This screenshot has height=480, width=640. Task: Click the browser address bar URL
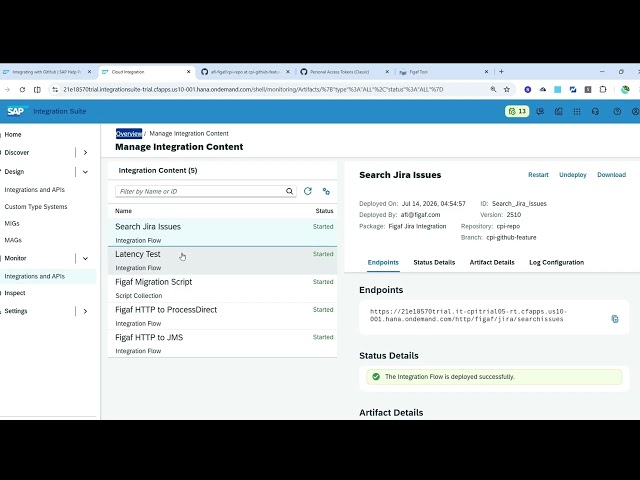click(x=253, y=89)
